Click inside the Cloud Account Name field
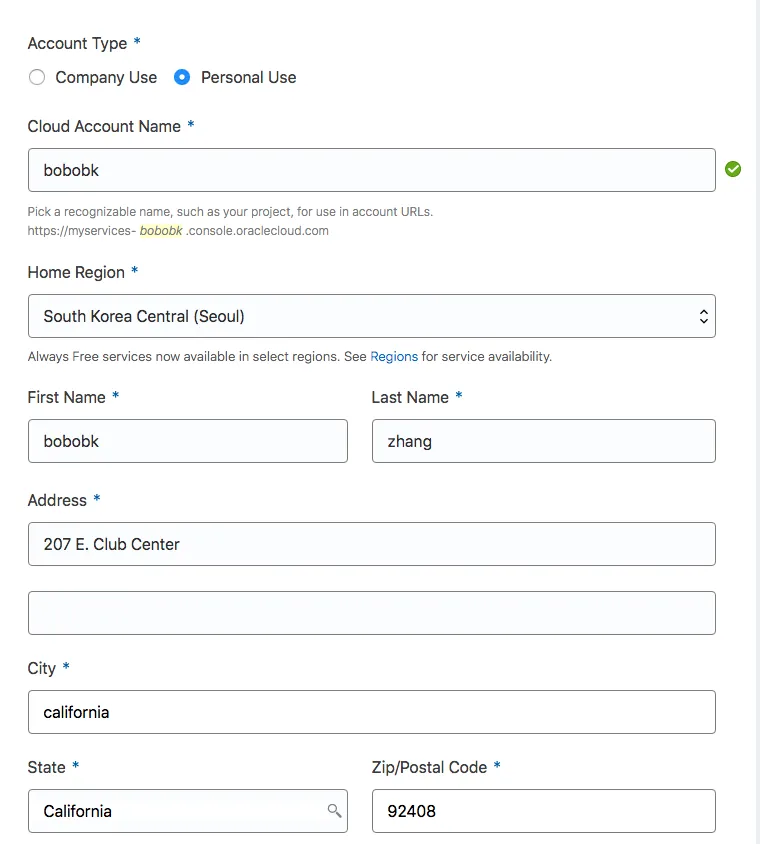The image size is (760, 844). pyautogui.click(x=371, y=169)
